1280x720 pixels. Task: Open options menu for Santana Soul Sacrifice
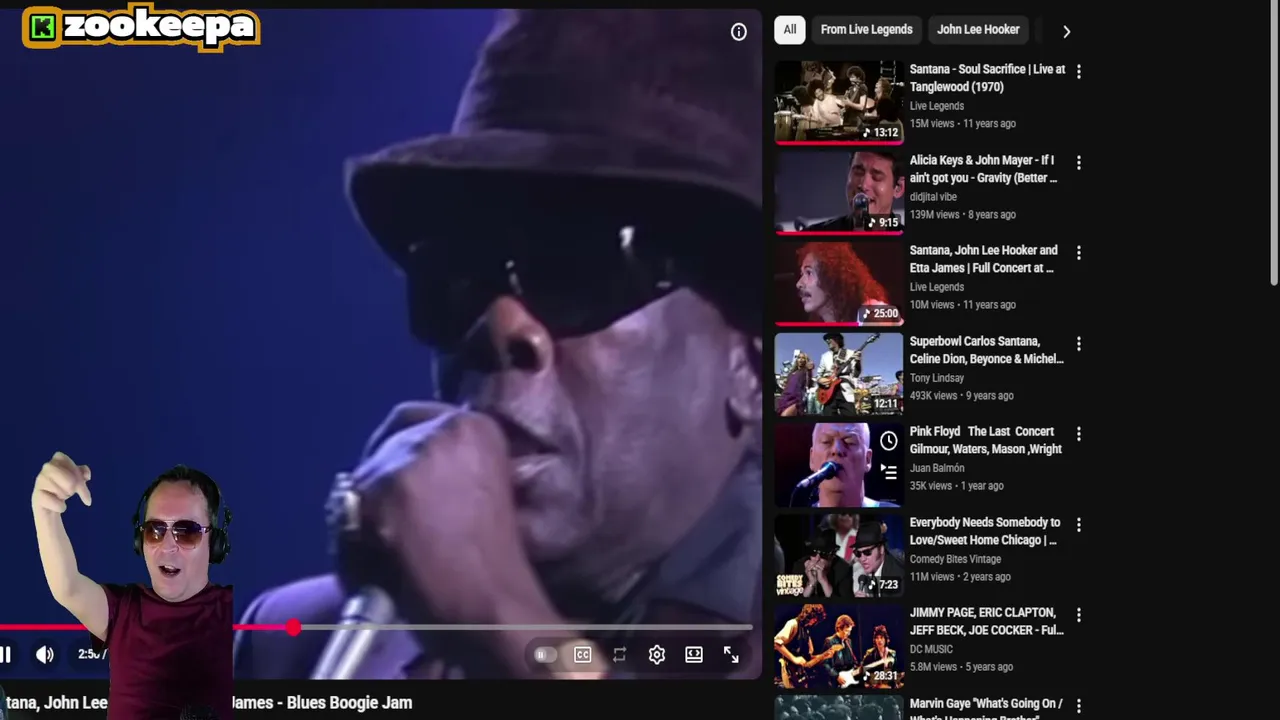[1078, 72]
